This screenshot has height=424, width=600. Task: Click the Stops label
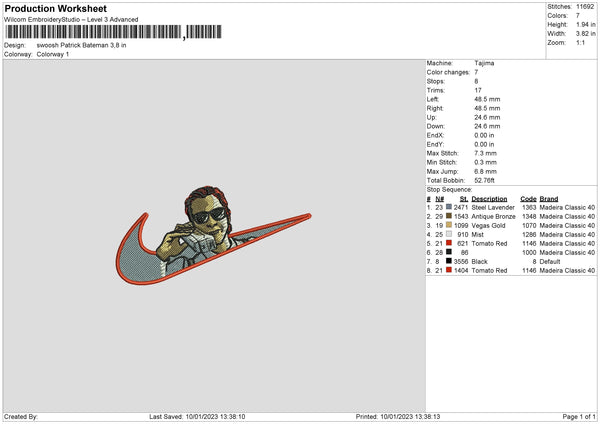tap(436, 81)
